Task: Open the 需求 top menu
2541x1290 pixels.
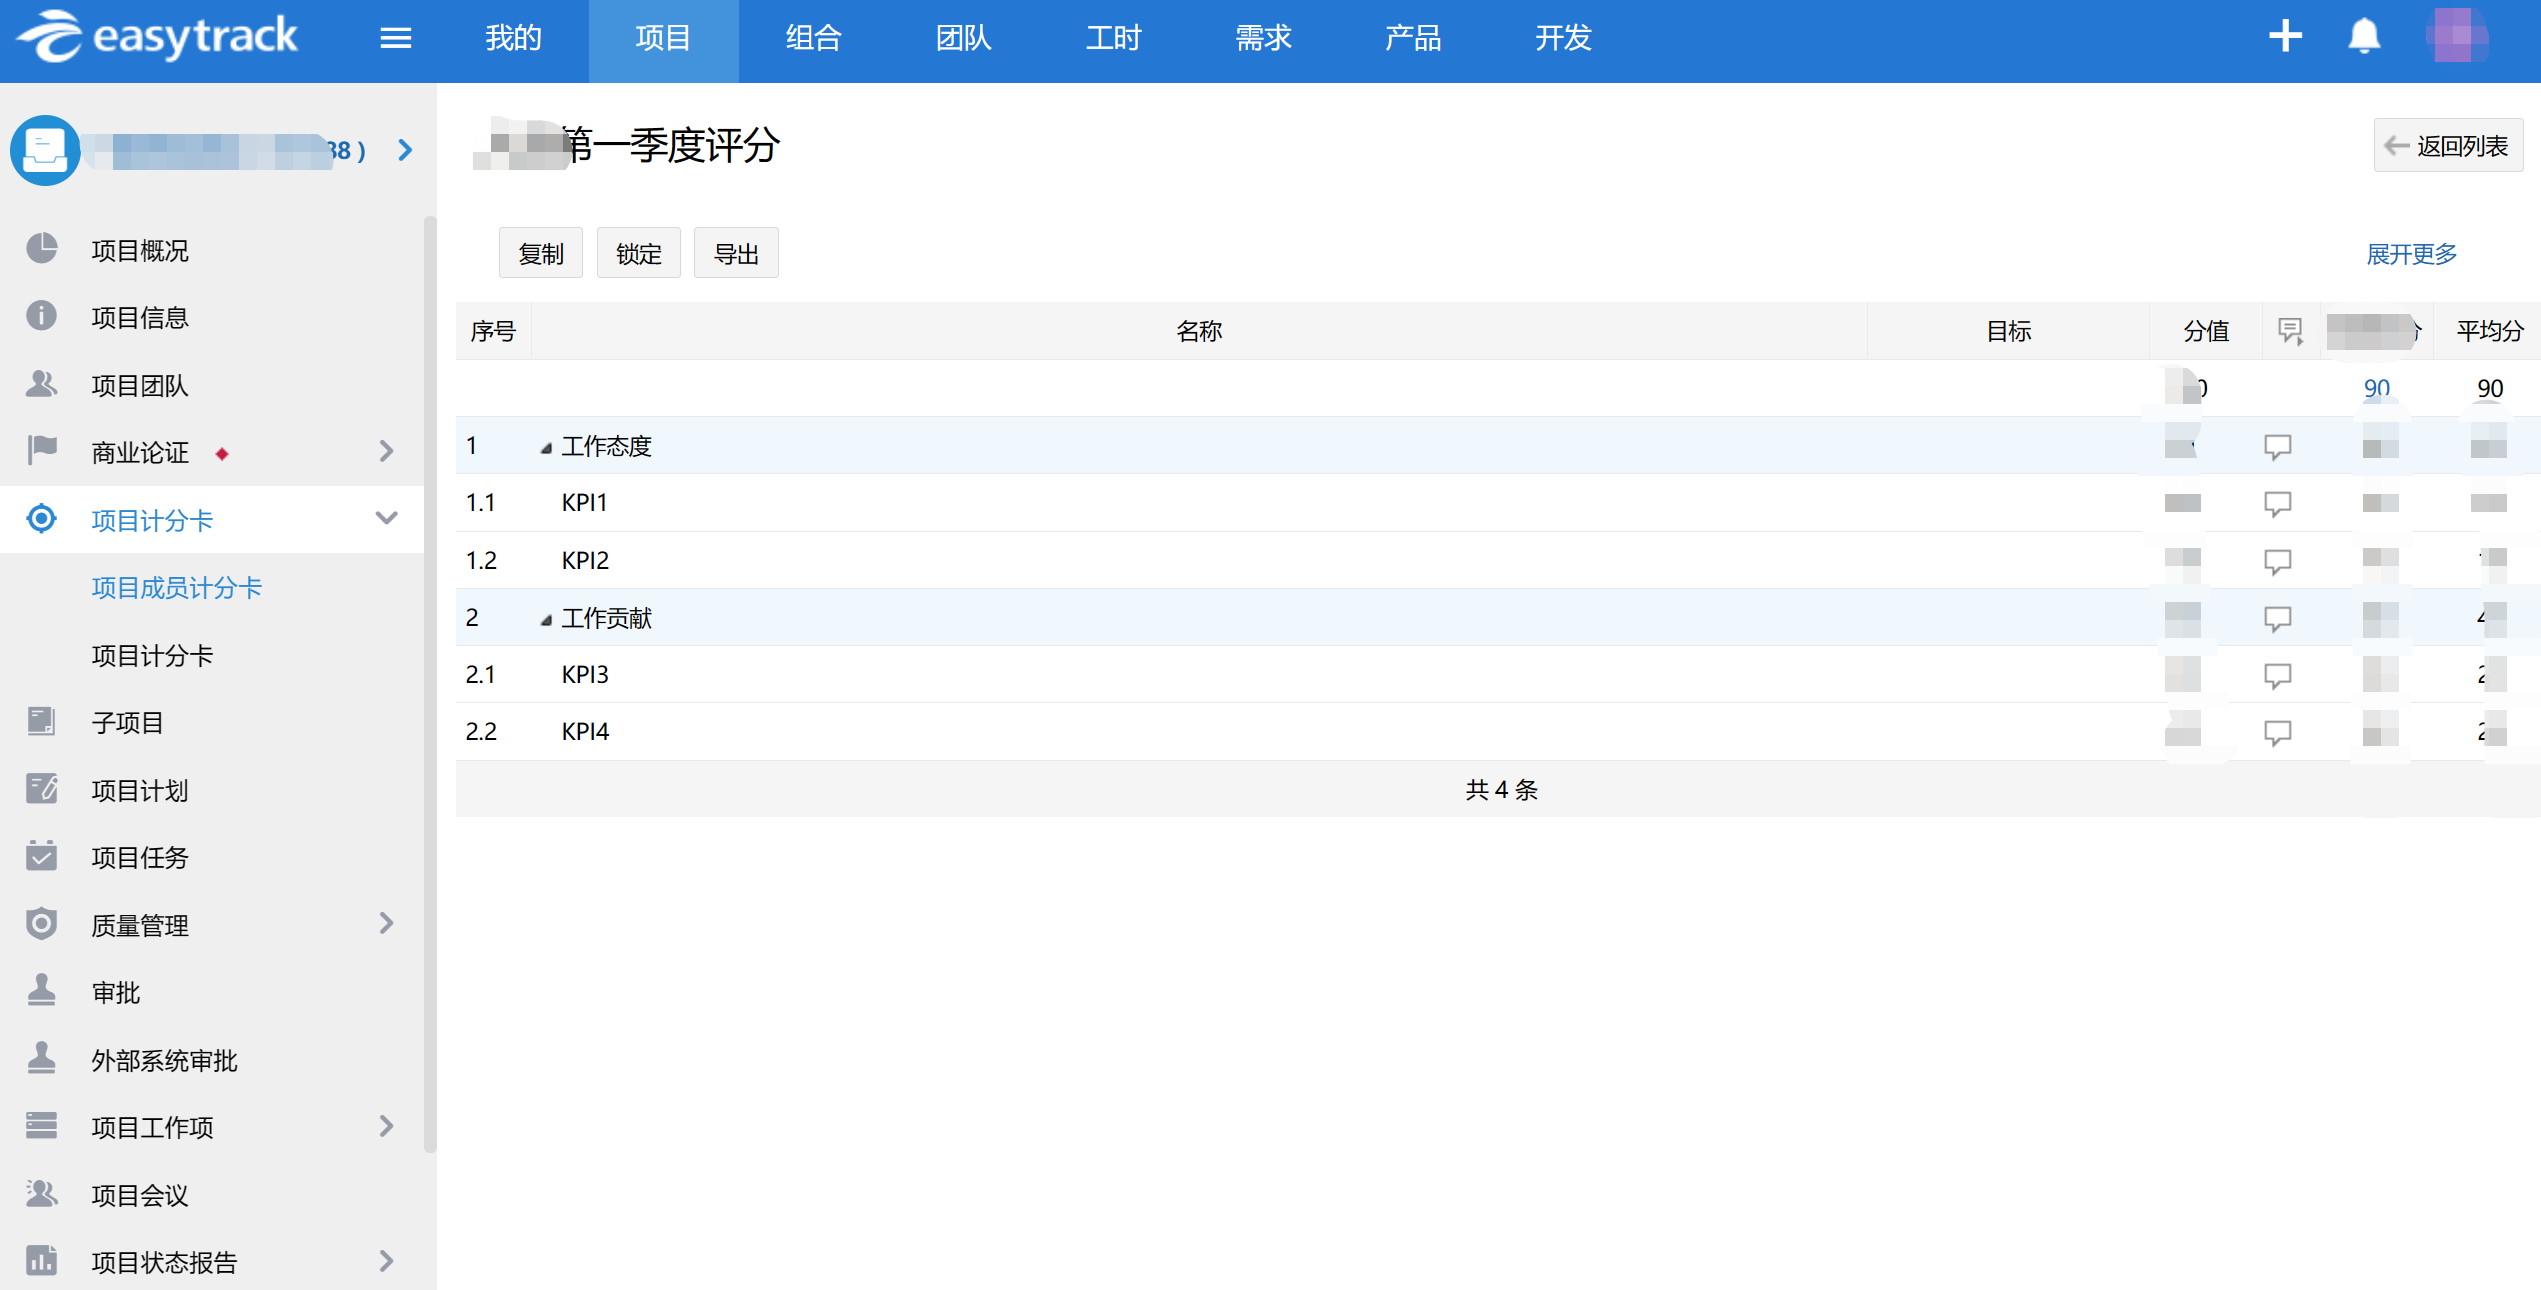Action: coord(1263,38)
